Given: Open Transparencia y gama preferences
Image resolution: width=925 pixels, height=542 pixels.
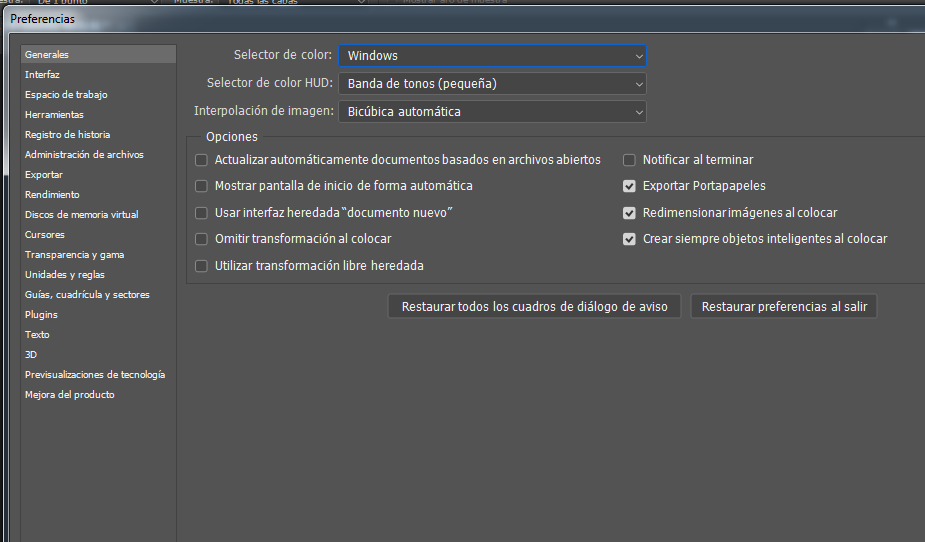Looking at the screenshot, I should 99,255.
